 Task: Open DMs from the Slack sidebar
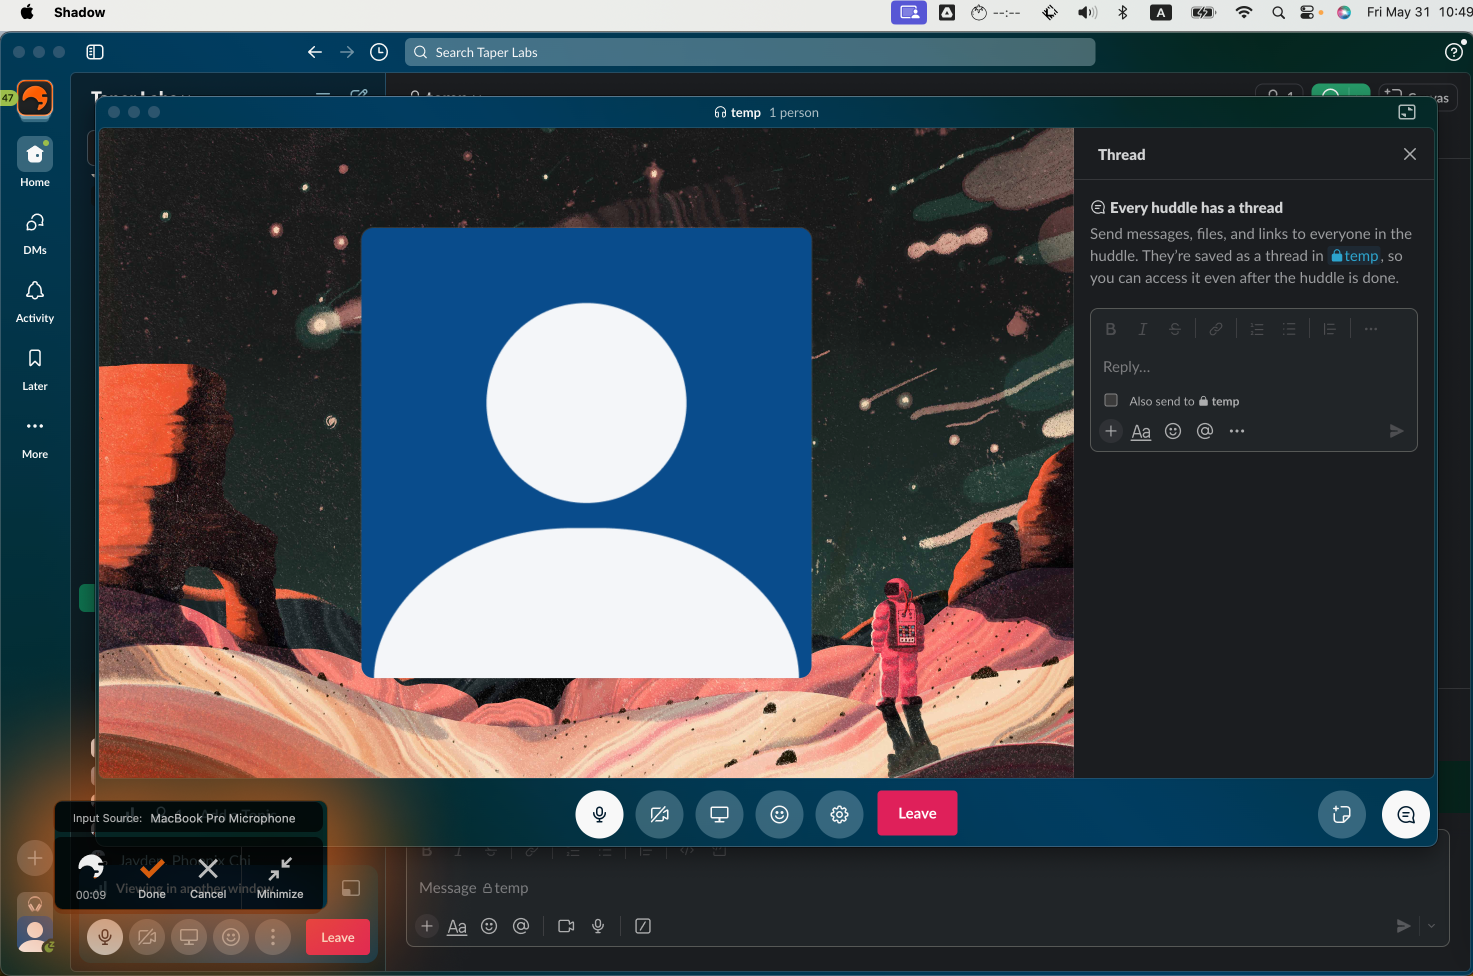pyautogui.click(x=34, y=230)
